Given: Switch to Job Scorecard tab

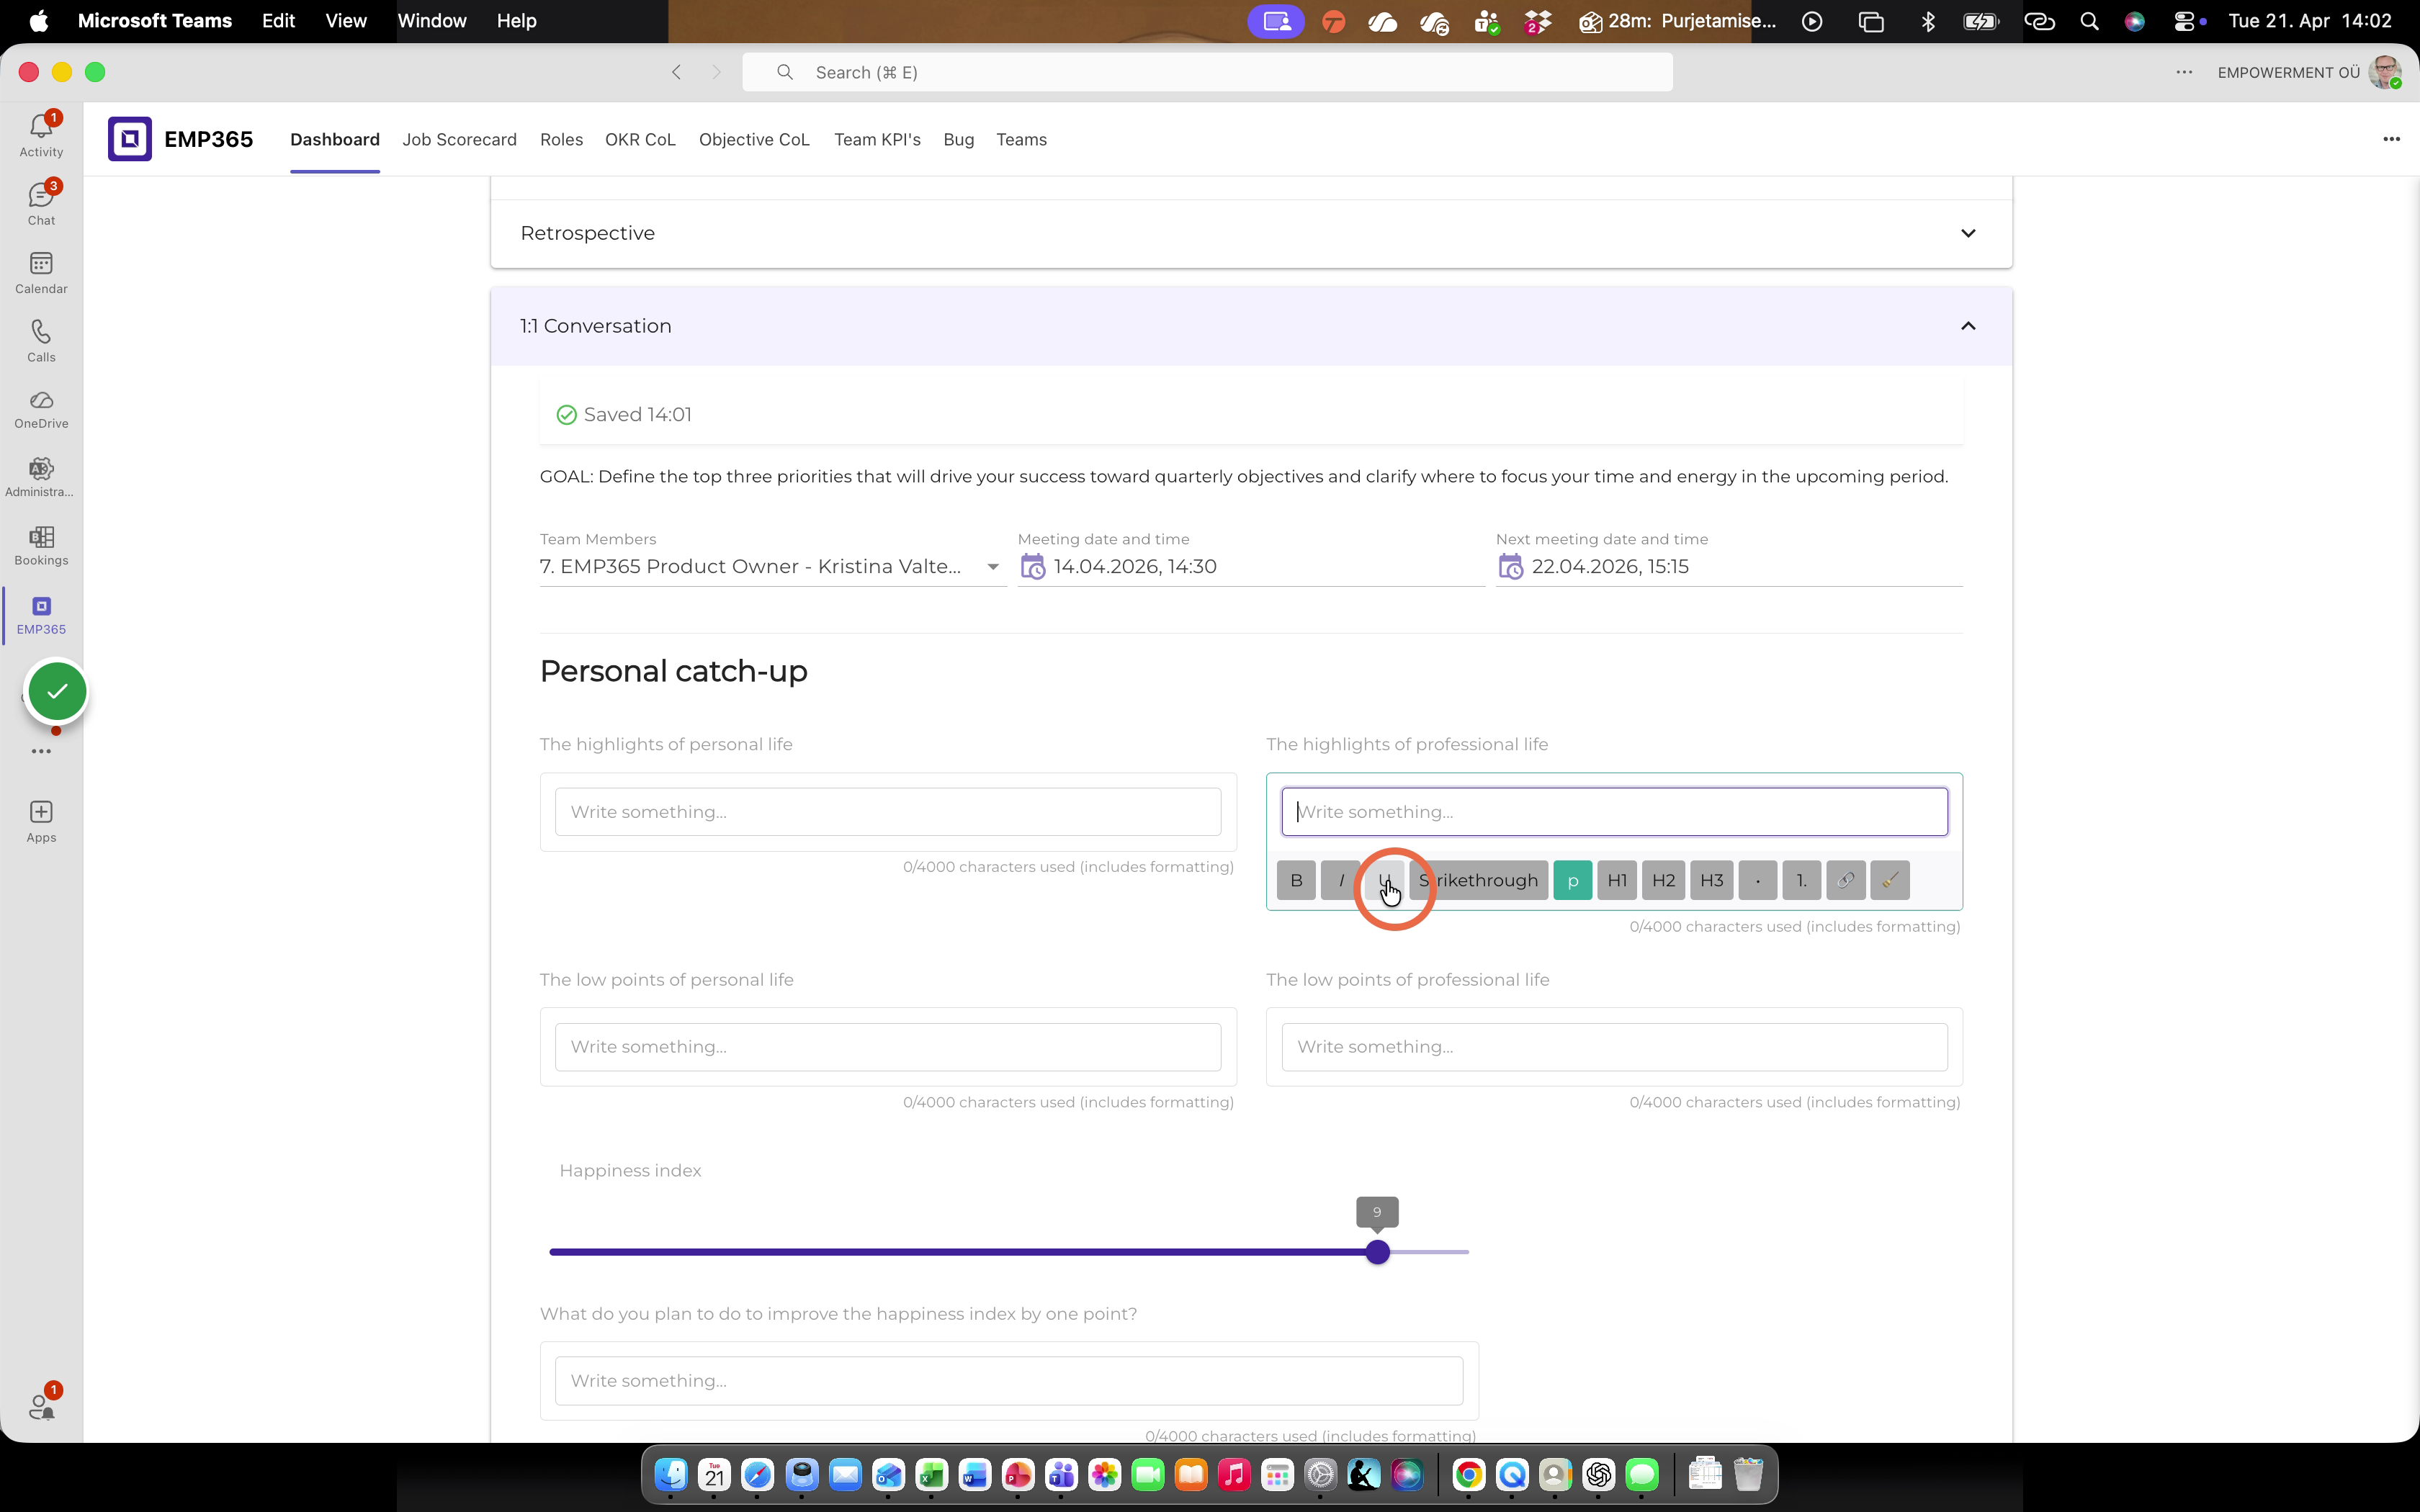Looking at the screenshot, I should tap(459, 140).
